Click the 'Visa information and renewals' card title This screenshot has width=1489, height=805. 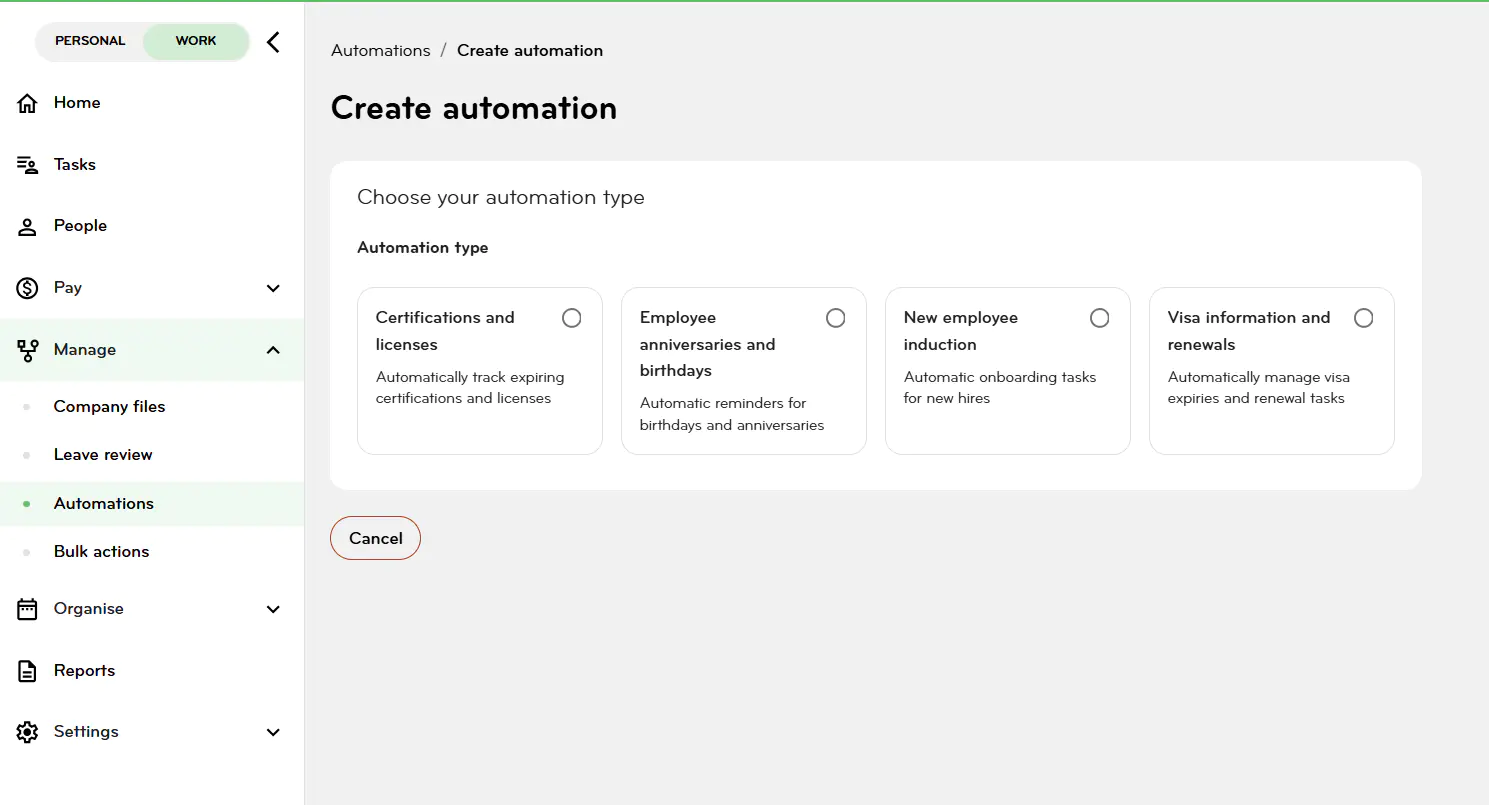coord(1249,331)
